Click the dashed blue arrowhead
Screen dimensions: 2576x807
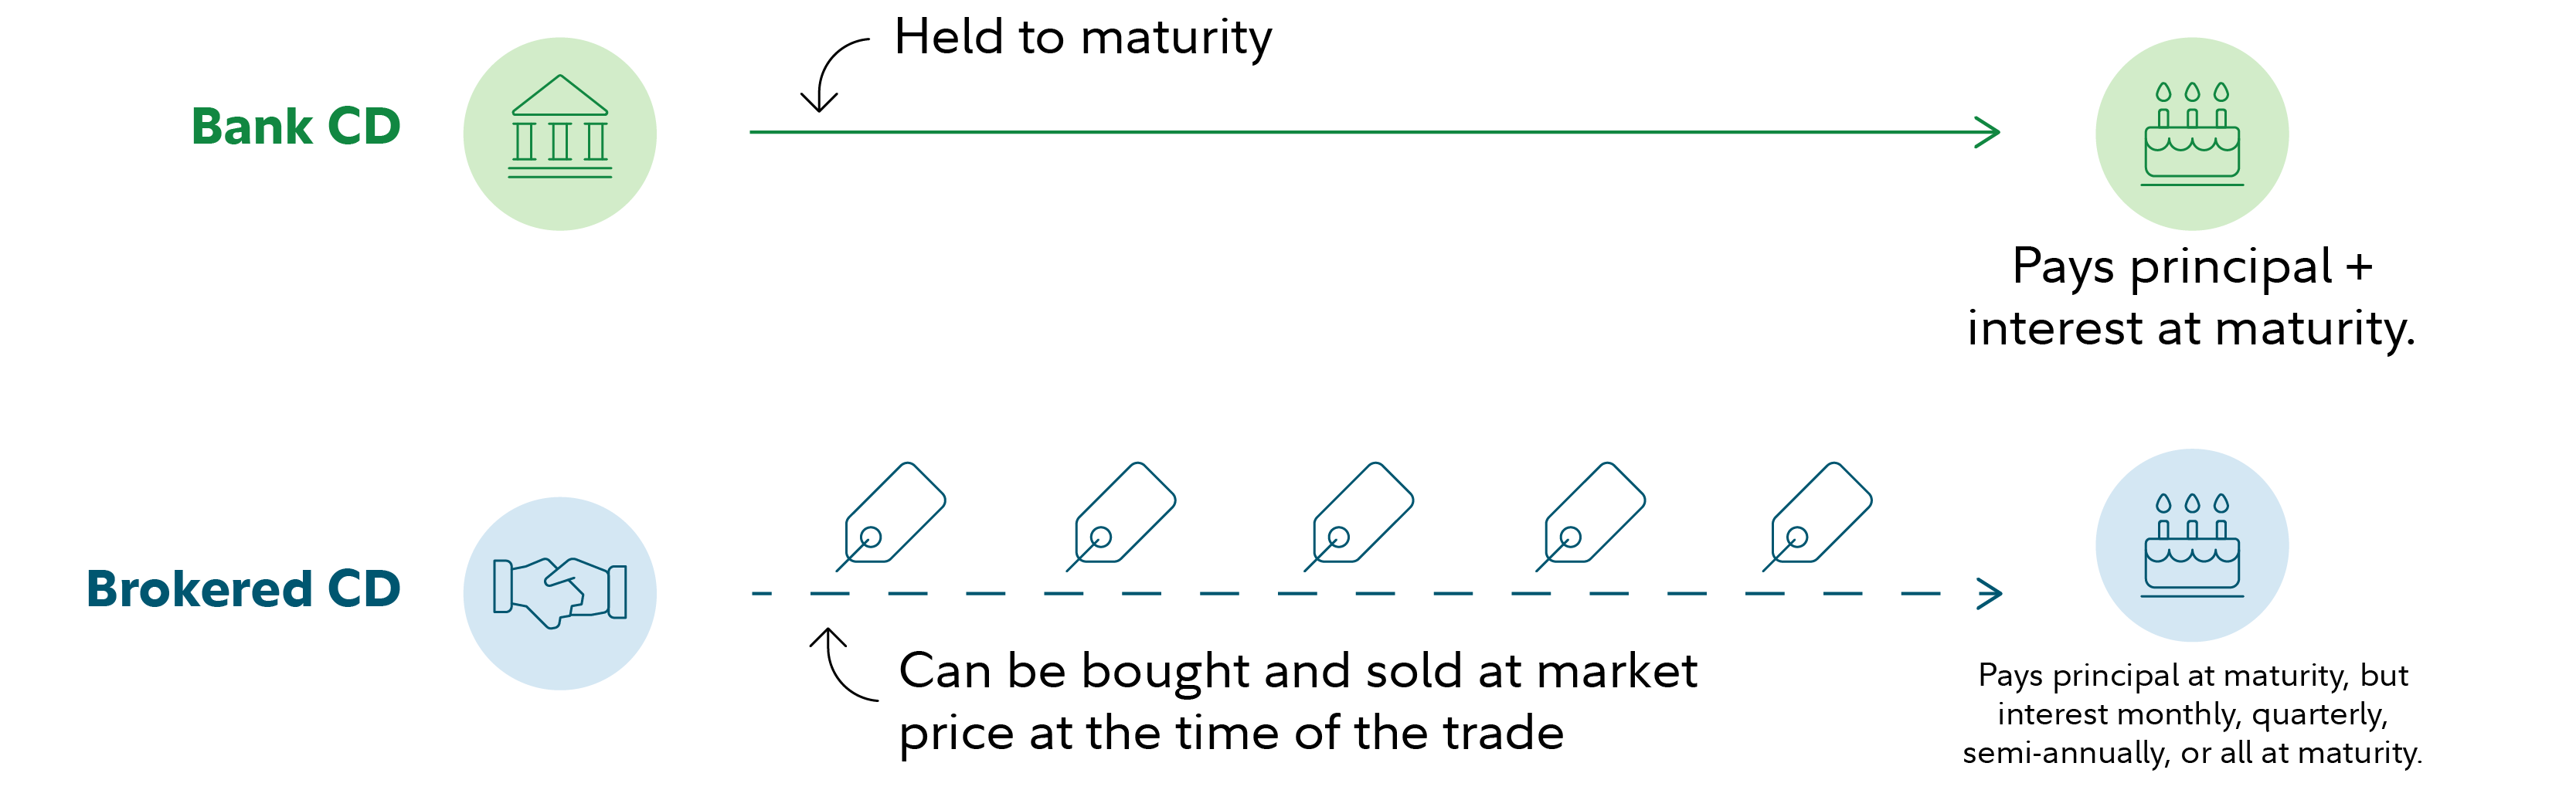click(1989, 594)
